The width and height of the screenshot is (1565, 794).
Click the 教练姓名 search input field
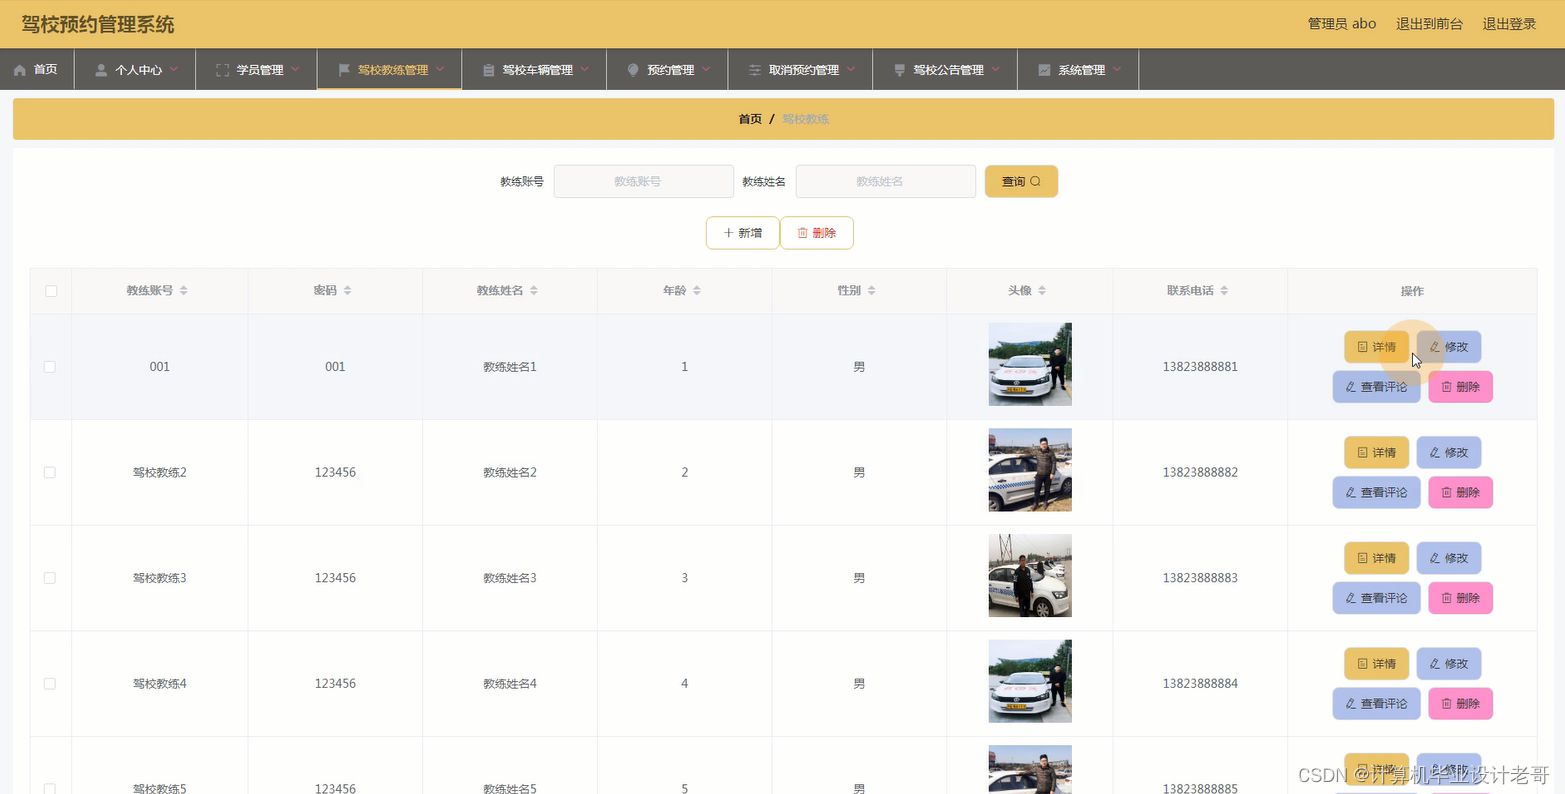(886, 181)
